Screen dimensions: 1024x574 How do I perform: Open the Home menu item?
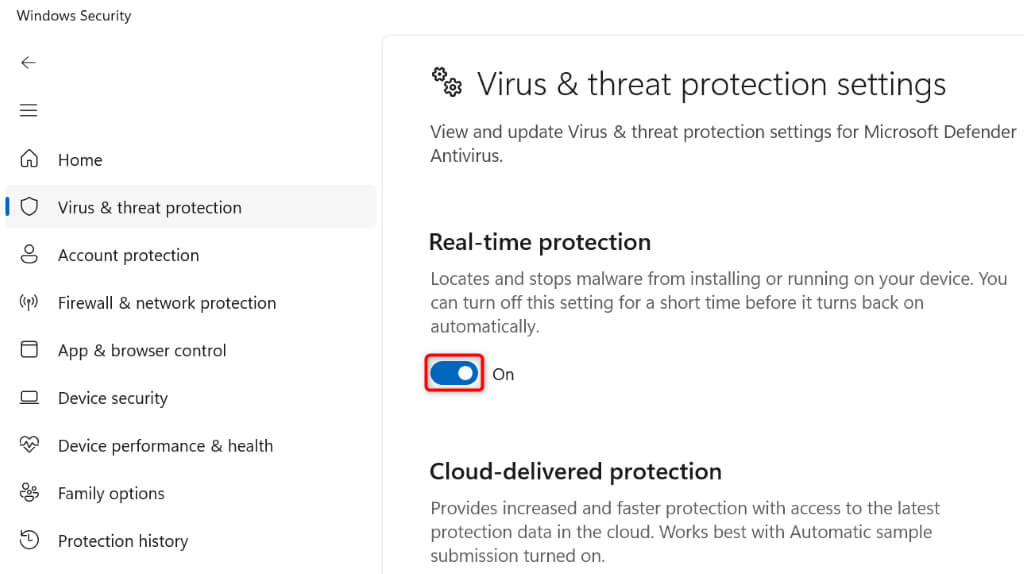[x=80, y=160]
